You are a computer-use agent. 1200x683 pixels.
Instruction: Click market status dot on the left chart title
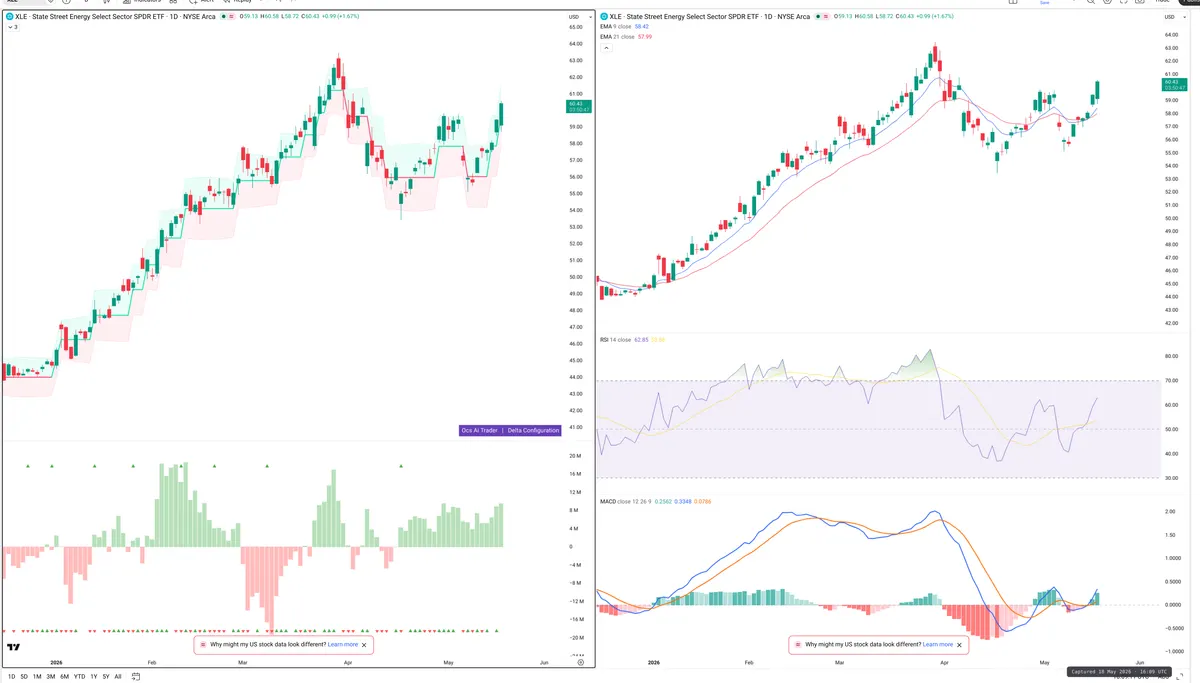coord(222,17)
